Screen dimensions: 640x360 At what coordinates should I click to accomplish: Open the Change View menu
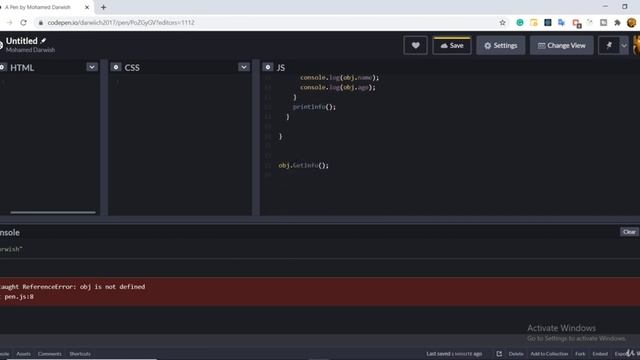[562, 45]
